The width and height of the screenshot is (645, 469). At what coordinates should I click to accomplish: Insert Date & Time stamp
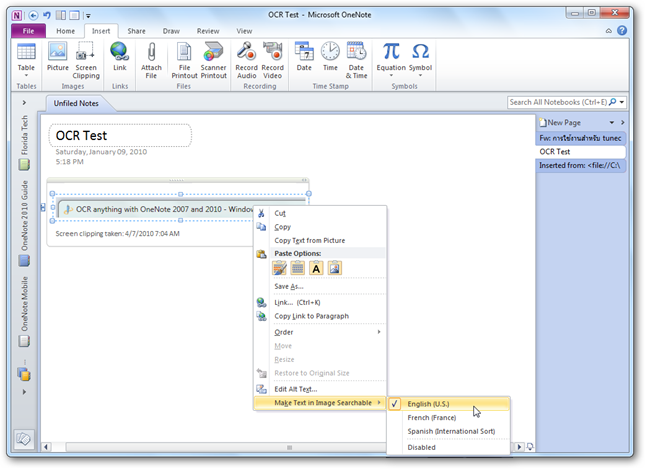pyautogui.click(x=356, y=60)
